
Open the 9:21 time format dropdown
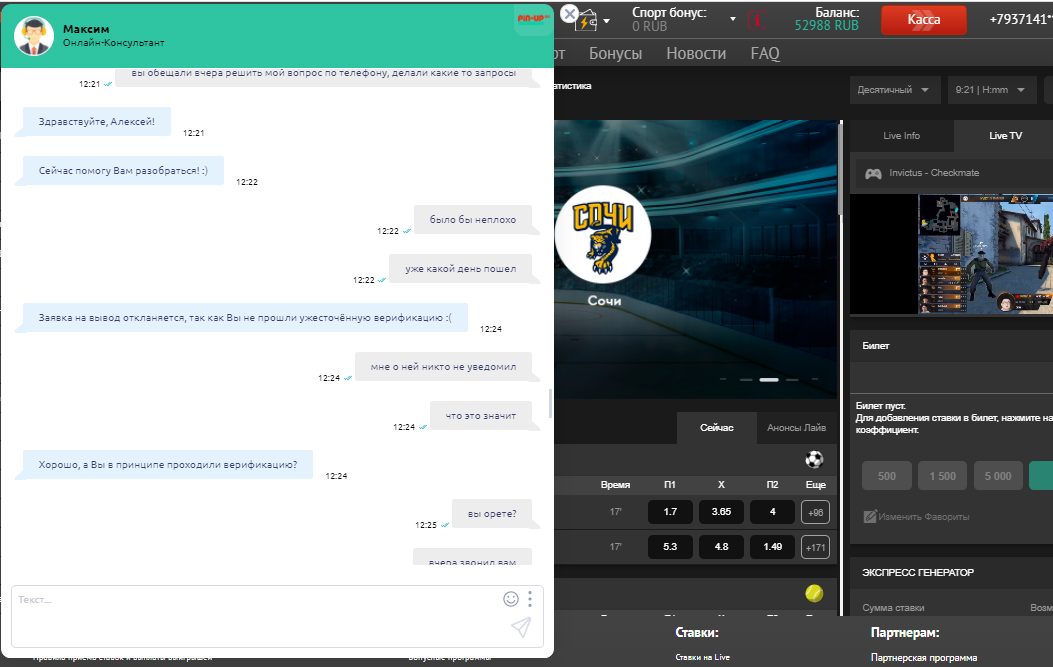tap(992, 90)
